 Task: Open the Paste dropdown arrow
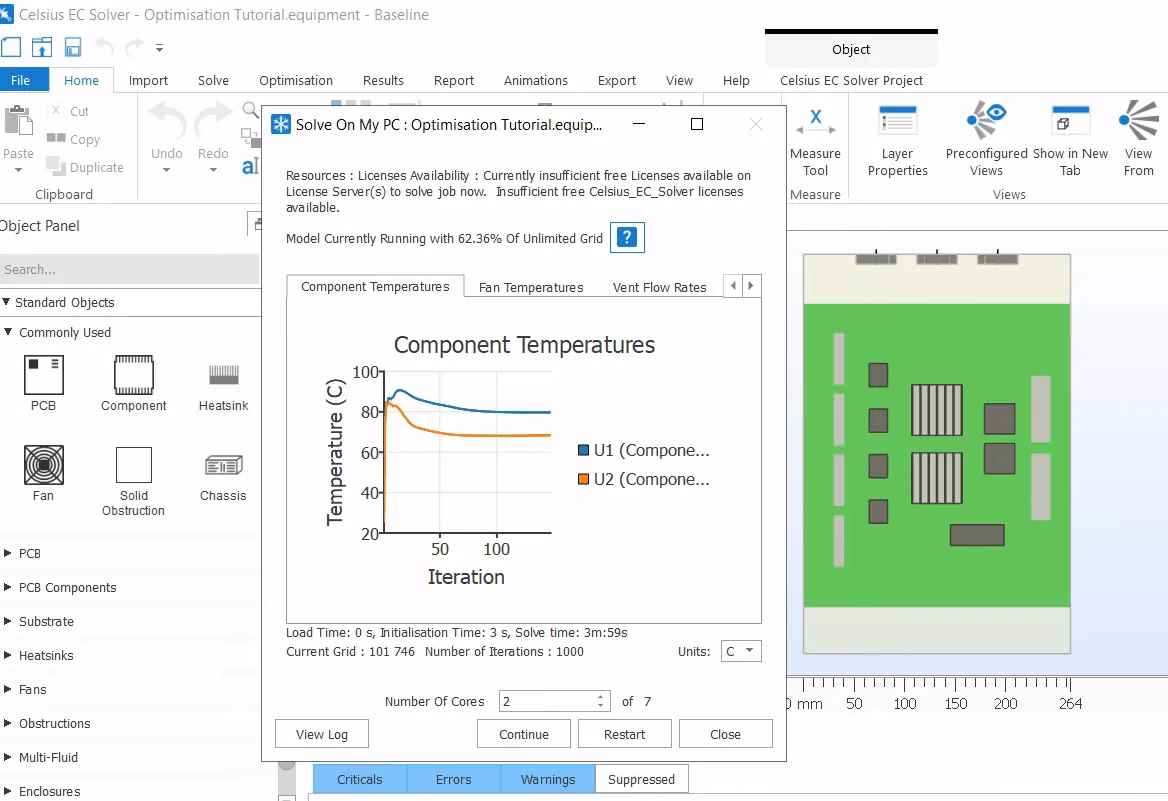[x=18, y=170]
